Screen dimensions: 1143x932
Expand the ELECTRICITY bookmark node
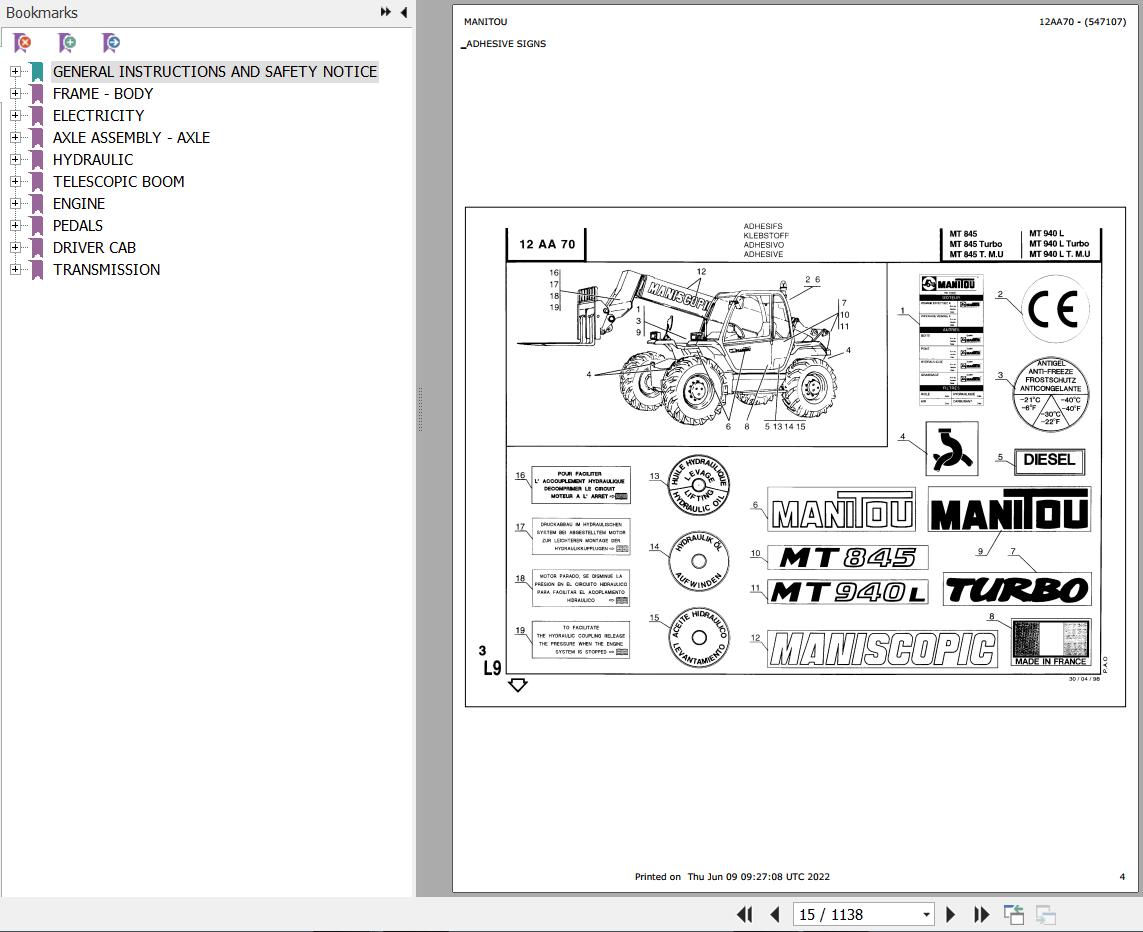(15, 115)
